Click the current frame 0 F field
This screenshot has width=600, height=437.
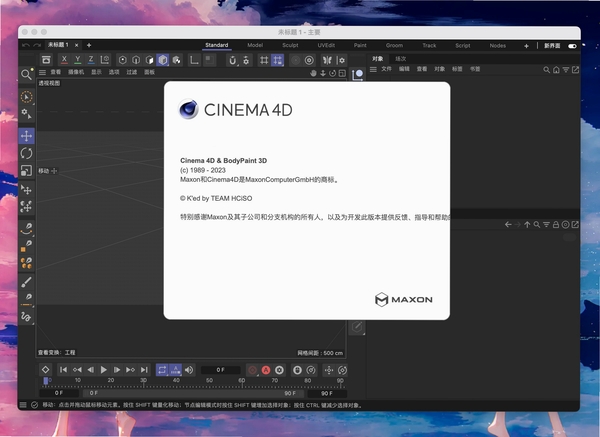pos(221,370)
